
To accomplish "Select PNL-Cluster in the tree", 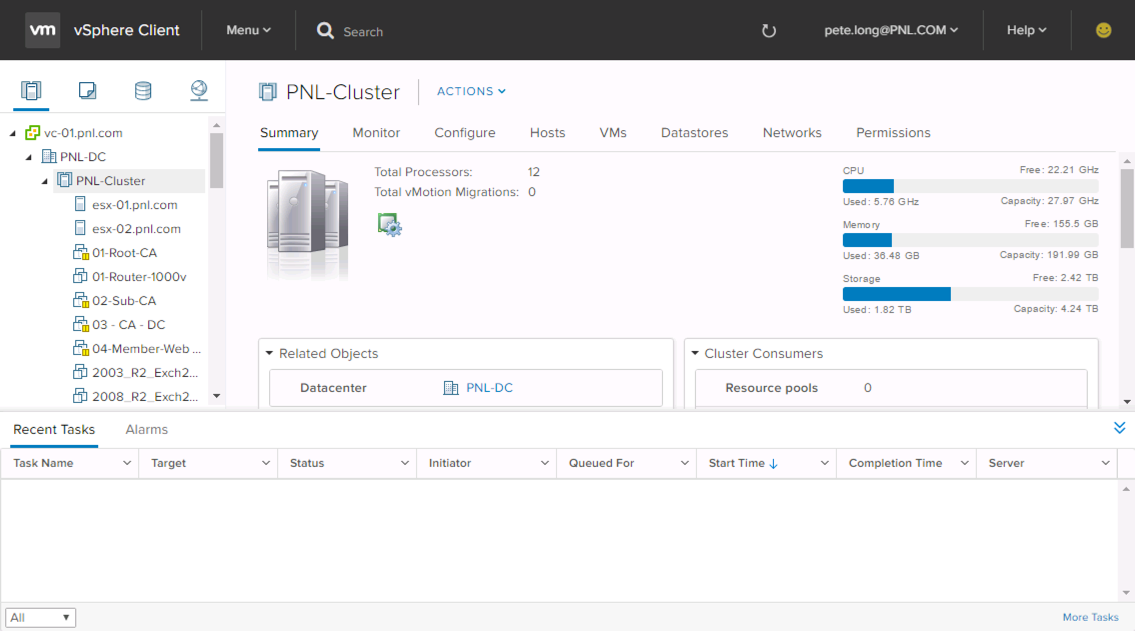I will point(110,181).
